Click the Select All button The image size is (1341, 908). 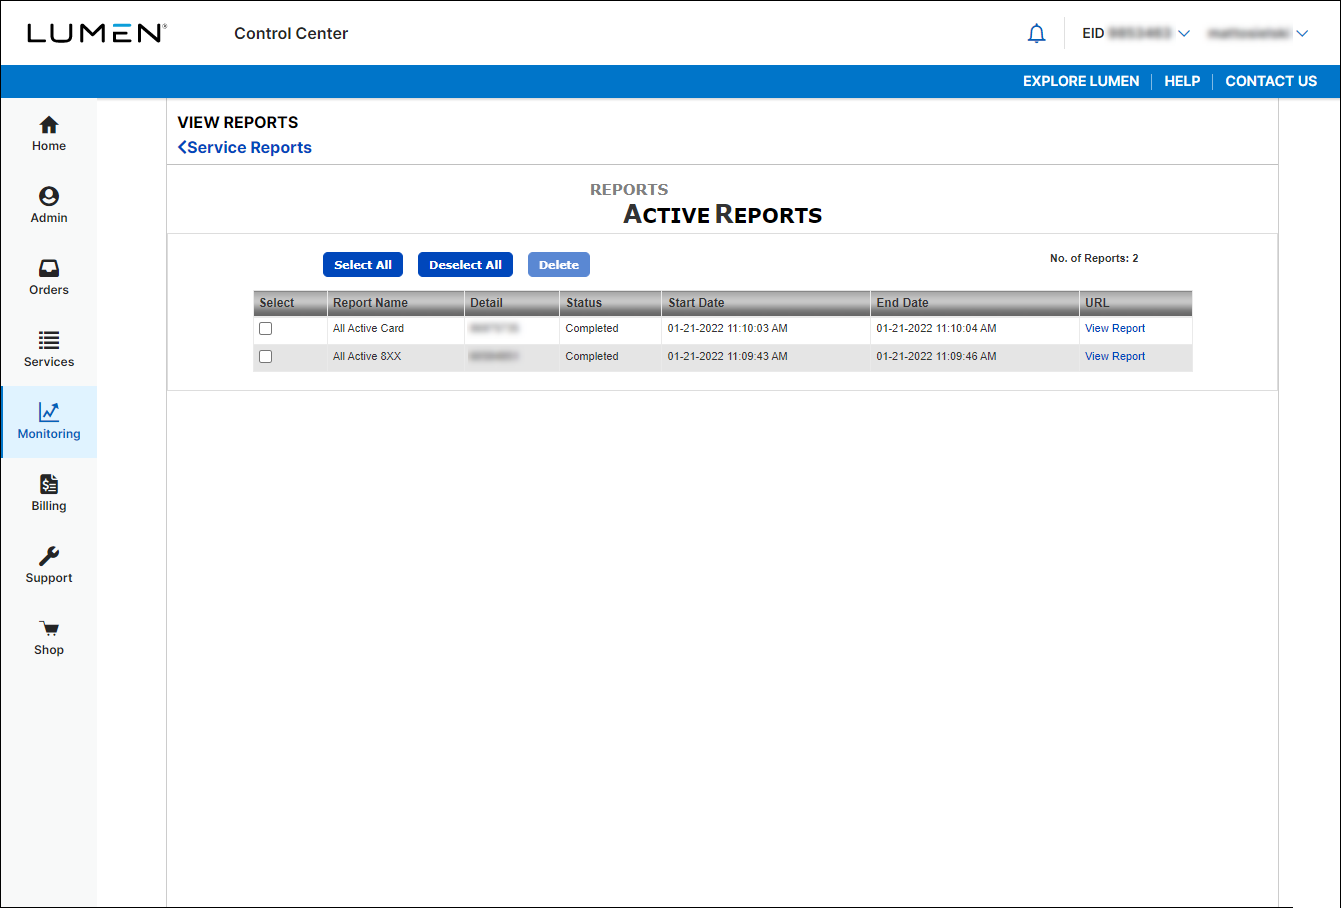pos(363,265)
